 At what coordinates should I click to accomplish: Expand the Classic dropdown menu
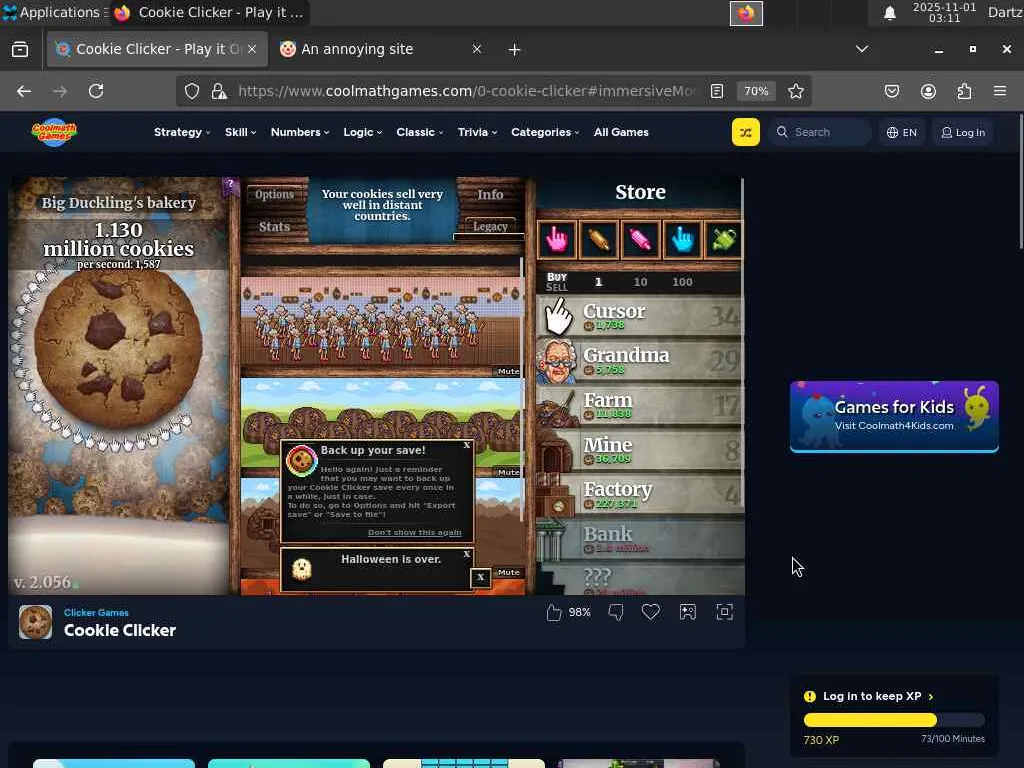click(420, 132)
